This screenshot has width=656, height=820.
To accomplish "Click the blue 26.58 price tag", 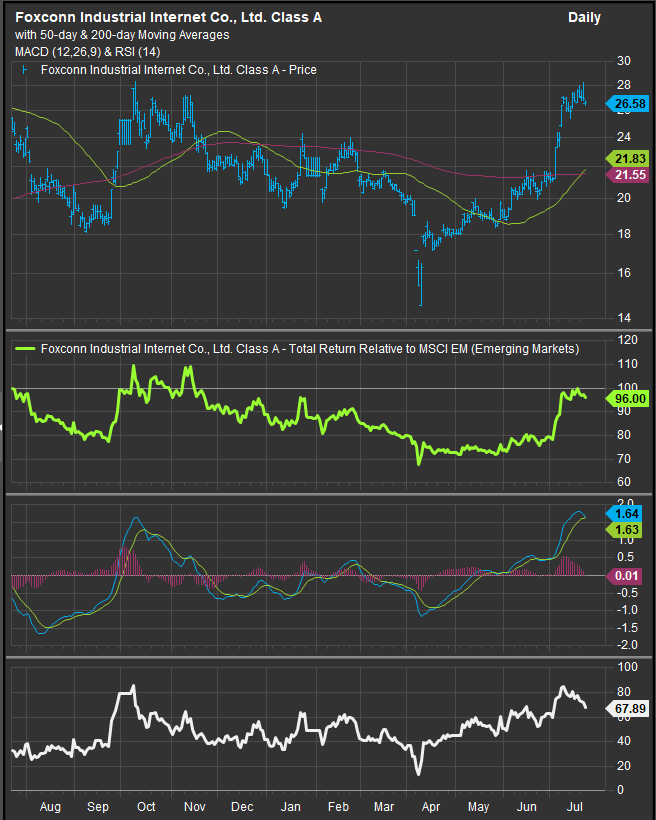I will pyautogui.click(x=629, y=103).
